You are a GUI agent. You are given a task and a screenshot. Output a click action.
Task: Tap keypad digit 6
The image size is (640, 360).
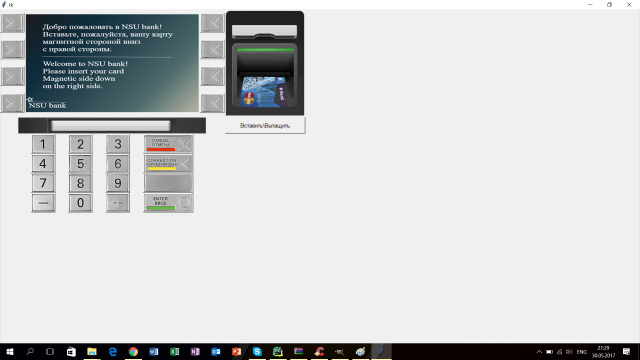pos(118,164)
